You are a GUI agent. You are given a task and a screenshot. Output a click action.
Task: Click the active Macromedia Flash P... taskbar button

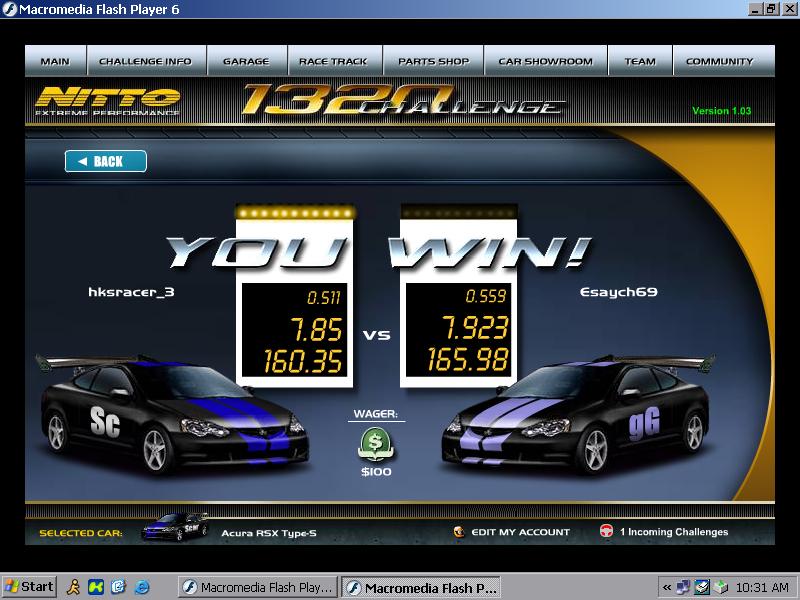421,587
